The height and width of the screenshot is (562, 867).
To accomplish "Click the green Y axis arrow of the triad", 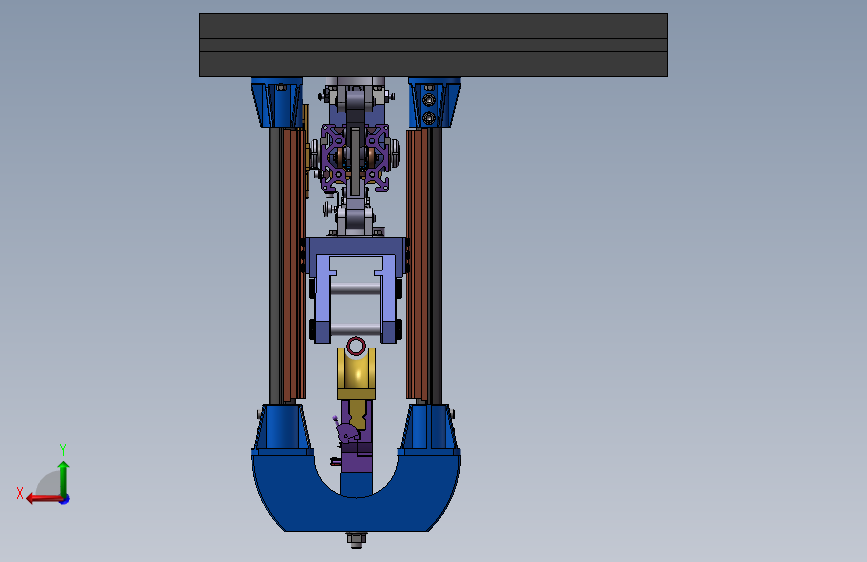I will tap(64, 478).
